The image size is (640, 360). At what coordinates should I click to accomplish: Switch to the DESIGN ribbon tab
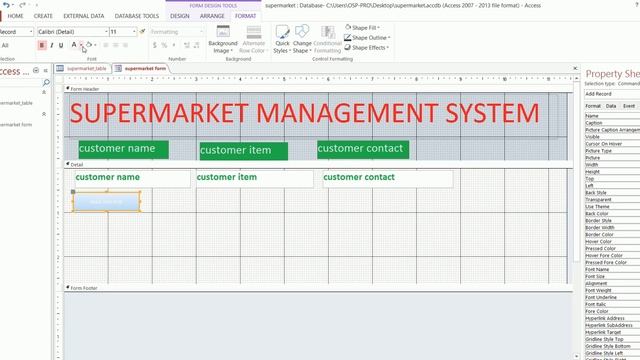(180, 16)
